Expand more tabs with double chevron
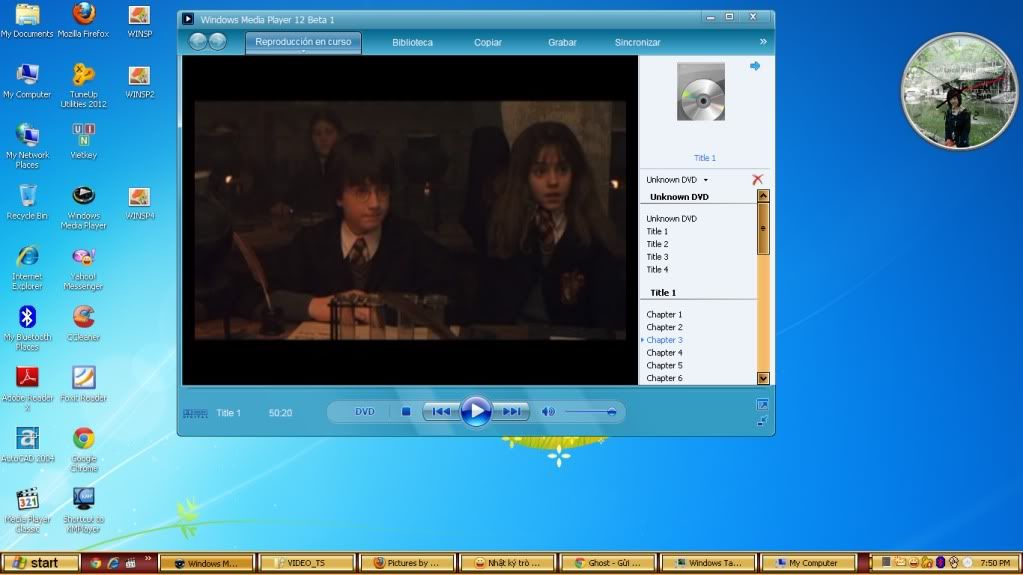This screenshot has height=575, width=1023. coord(763,42)
